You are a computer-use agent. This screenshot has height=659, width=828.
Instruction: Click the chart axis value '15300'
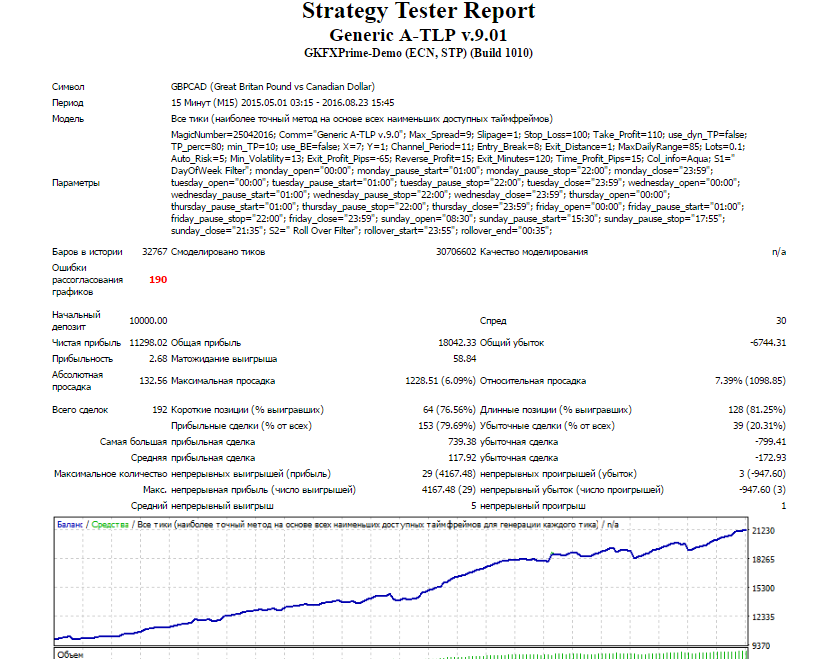[x=763, y=588]
